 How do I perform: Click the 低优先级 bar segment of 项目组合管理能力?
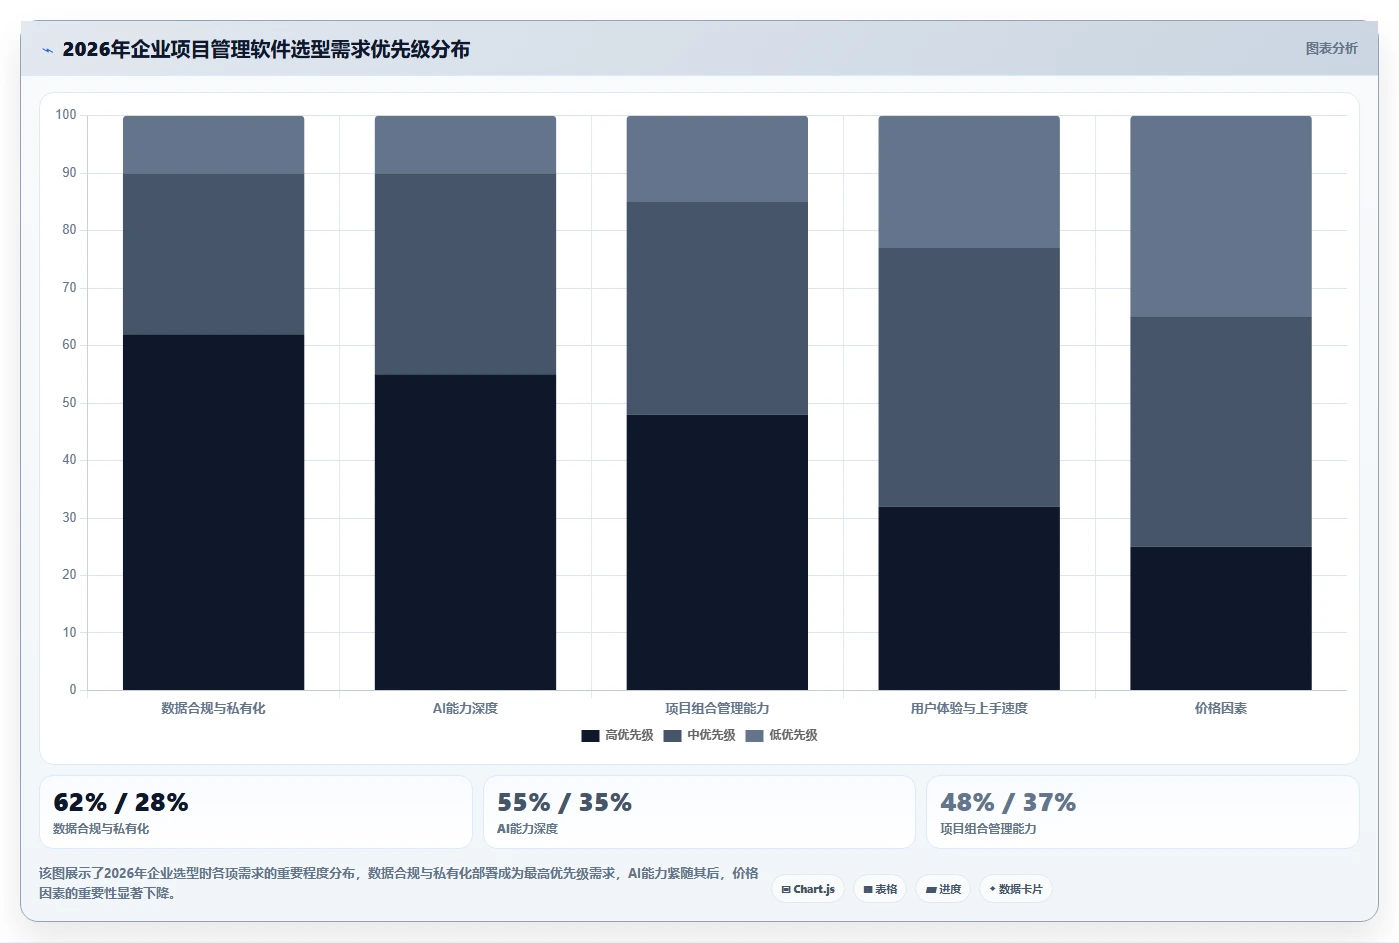point(717,159)
